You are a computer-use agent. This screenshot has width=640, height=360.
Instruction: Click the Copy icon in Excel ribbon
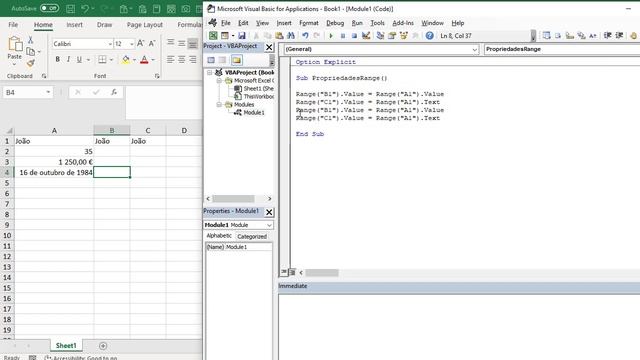tap(30, 52)
